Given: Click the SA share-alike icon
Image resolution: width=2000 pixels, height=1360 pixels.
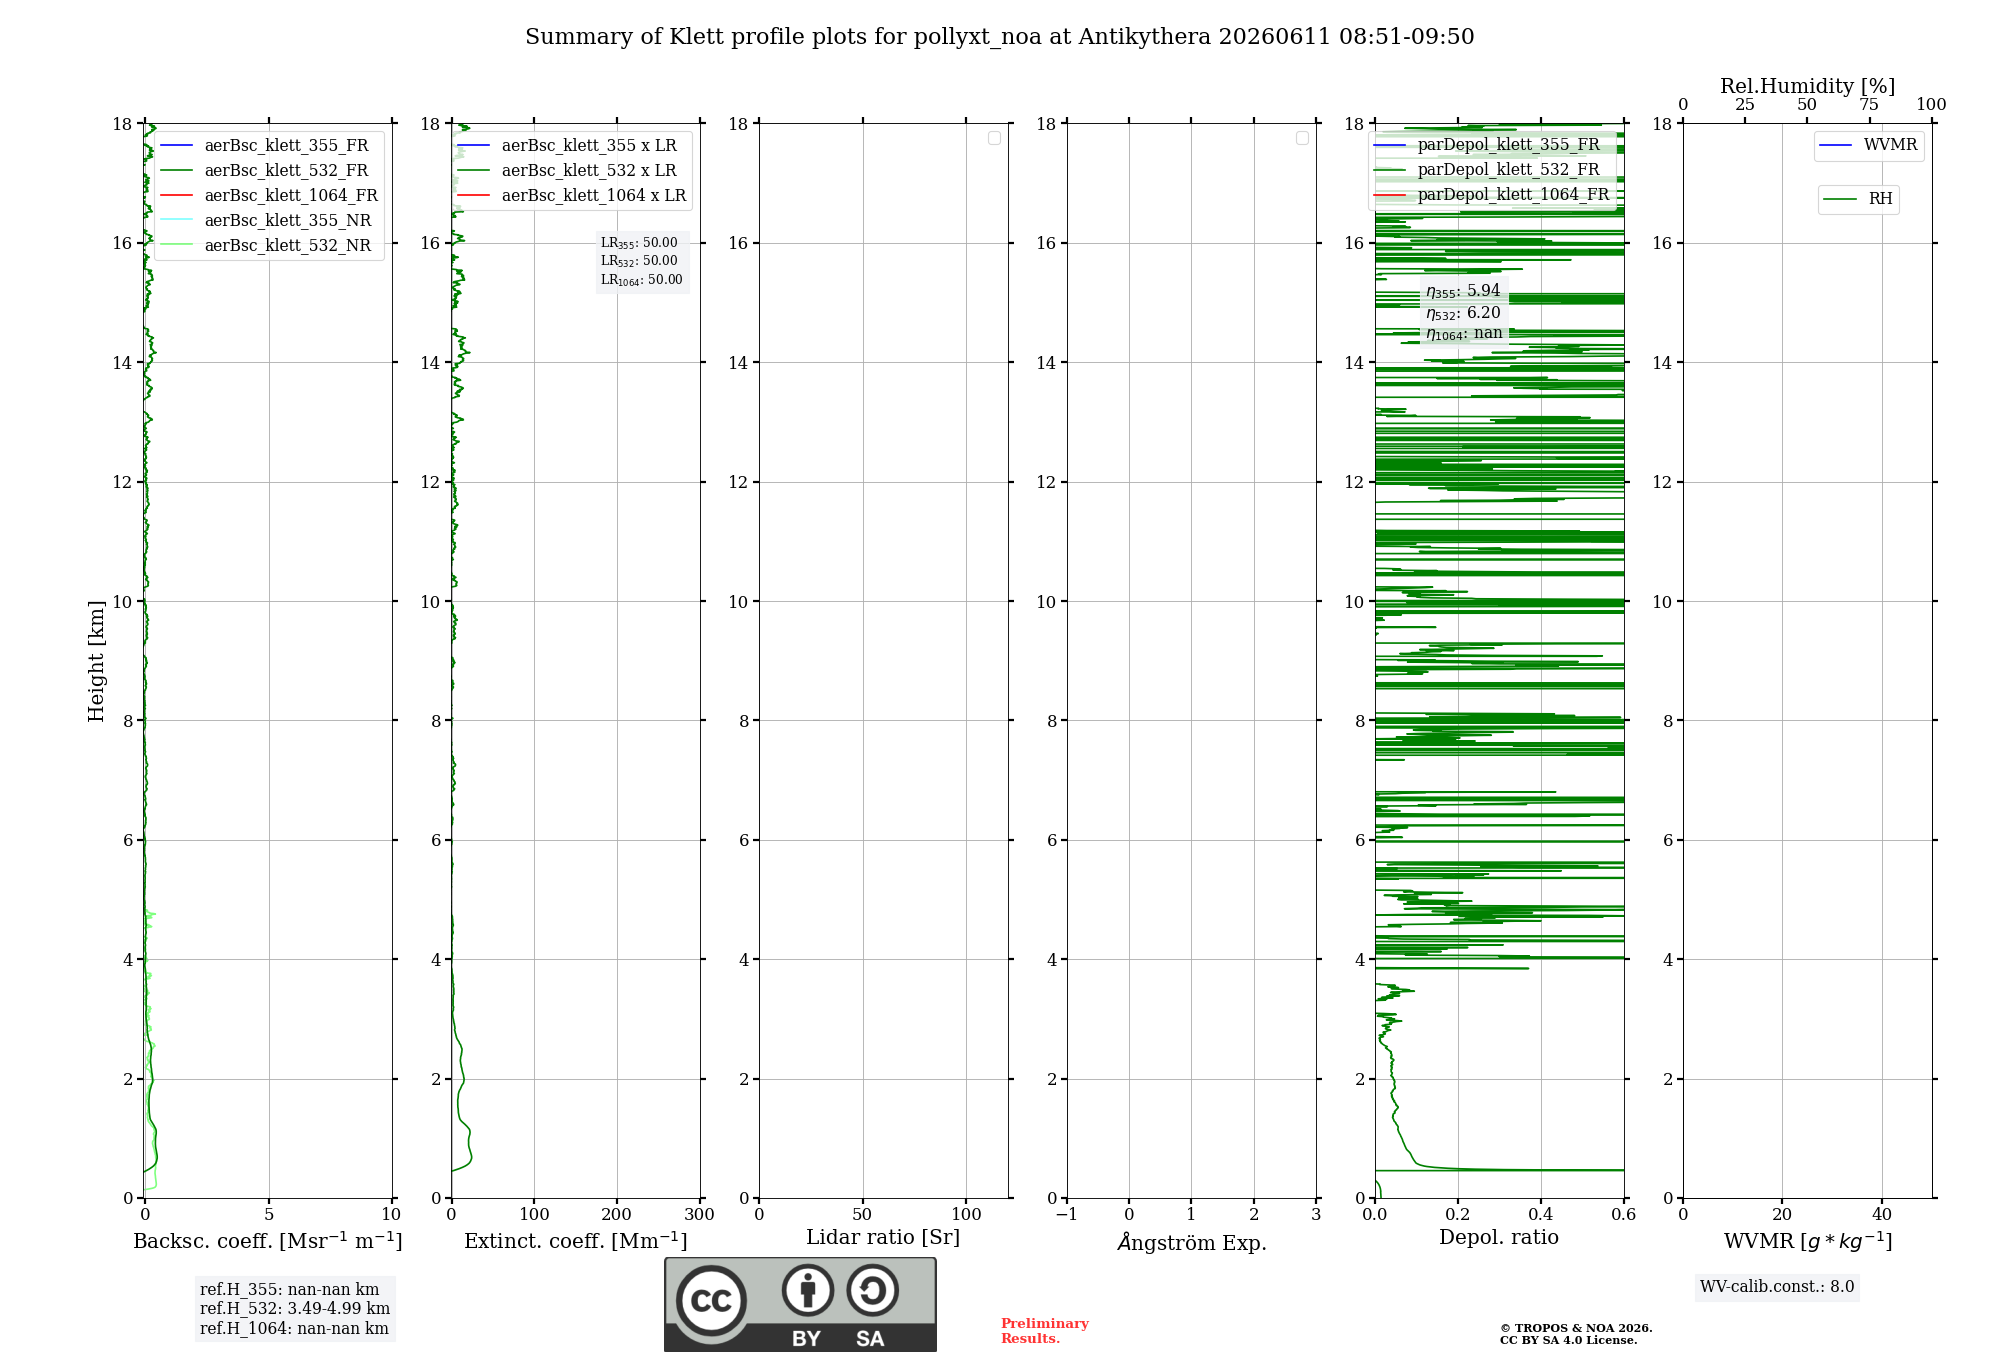Looking at the screenshot, I should [x=872, y=1290].
